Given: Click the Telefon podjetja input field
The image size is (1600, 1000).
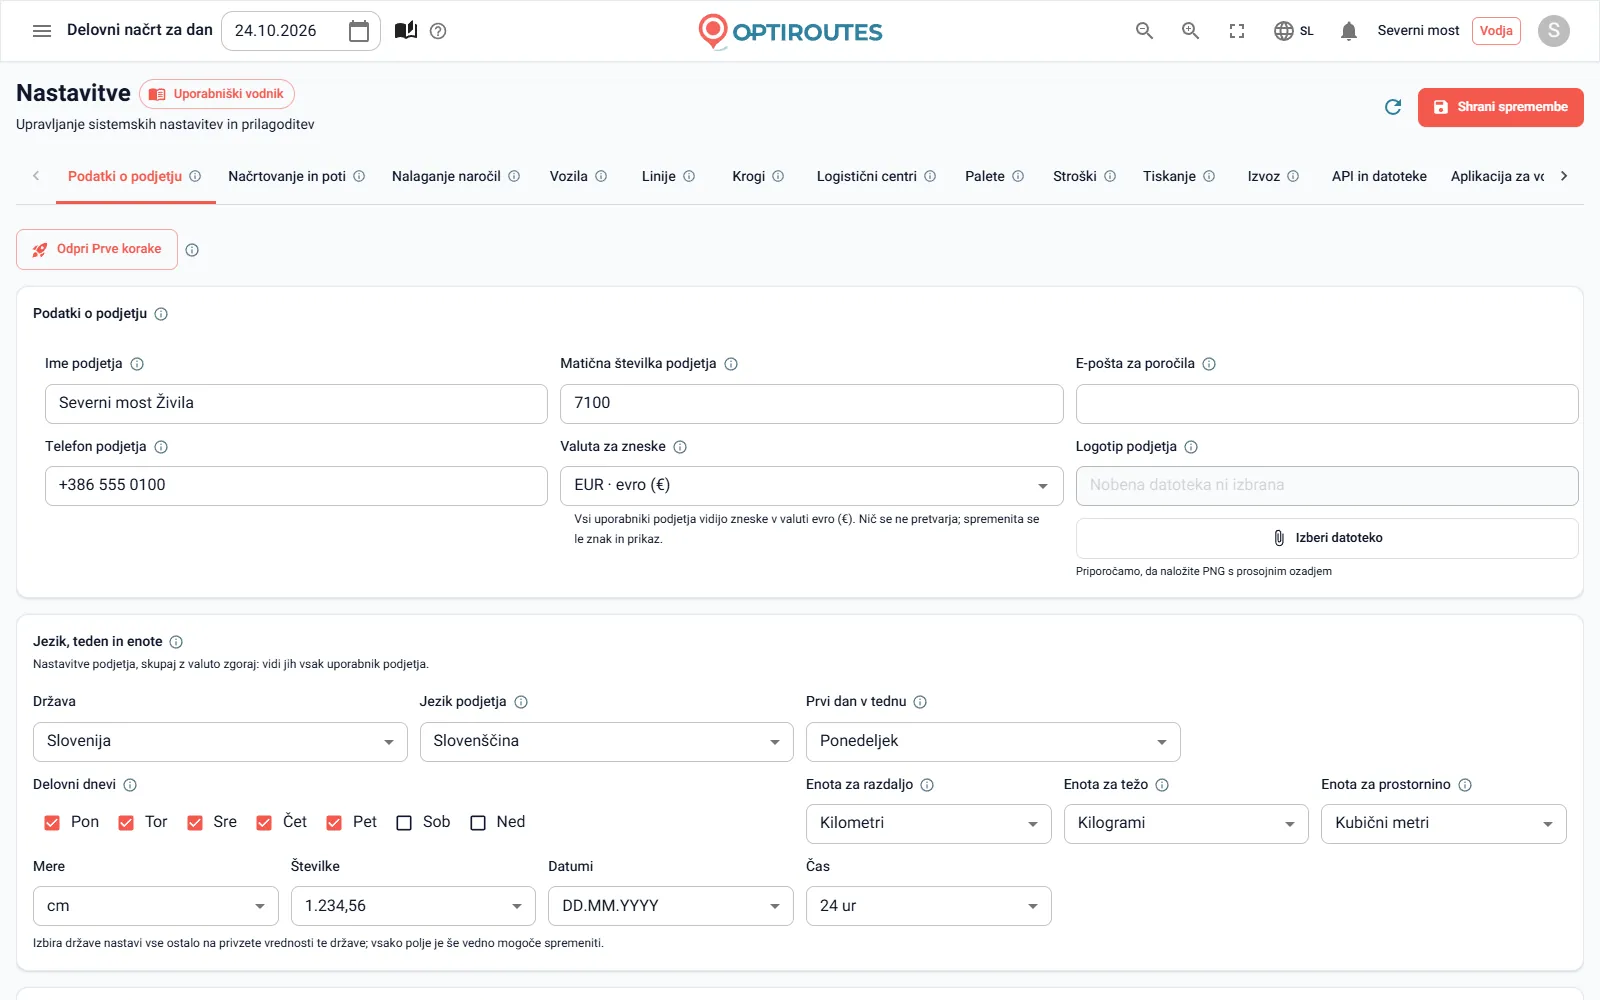Looking at the screenshot, I should pyautogui.click(x=296, y=486).
